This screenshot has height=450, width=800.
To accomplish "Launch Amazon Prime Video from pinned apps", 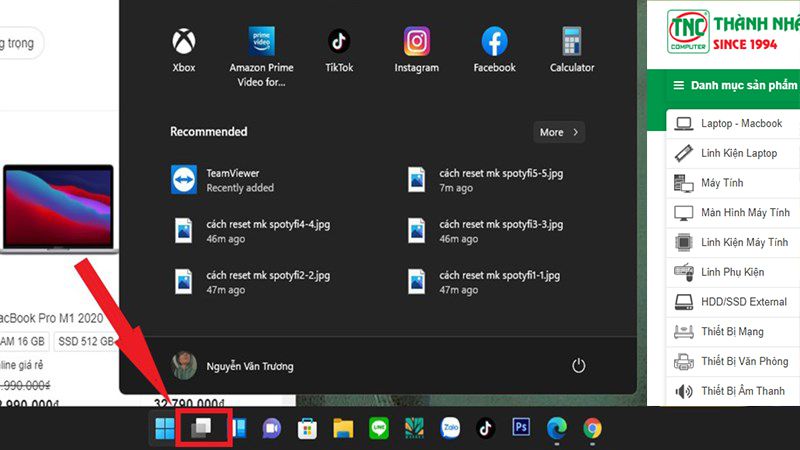I will click(x=261, y=57).
